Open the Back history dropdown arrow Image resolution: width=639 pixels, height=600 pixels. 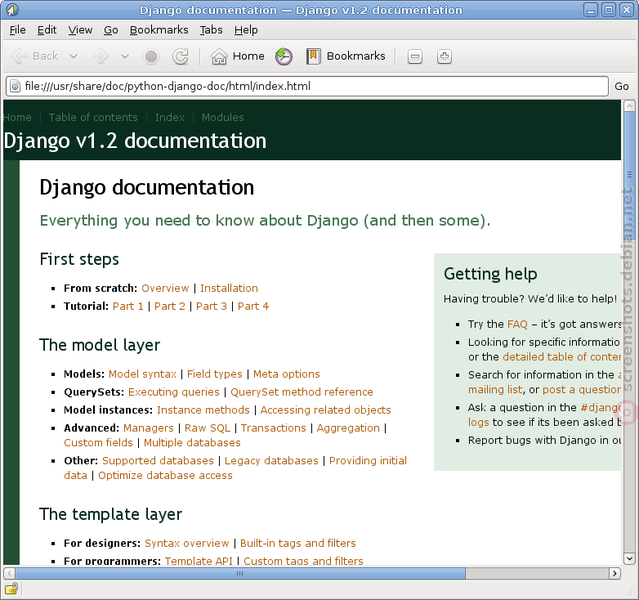tap(73, 56)
